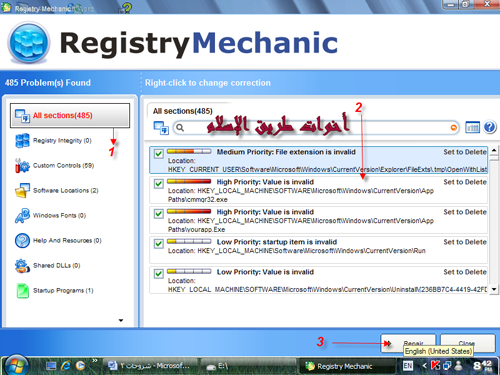Expand quick launch overflow chevron
Image resolution: width=500 pixels, height=375 pixels.
[x=95, y=360]
